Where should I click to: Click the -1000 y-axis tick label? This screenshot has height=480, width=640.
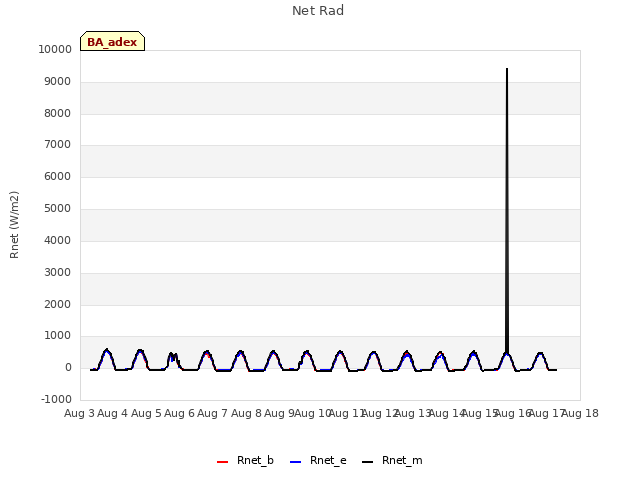56,399
